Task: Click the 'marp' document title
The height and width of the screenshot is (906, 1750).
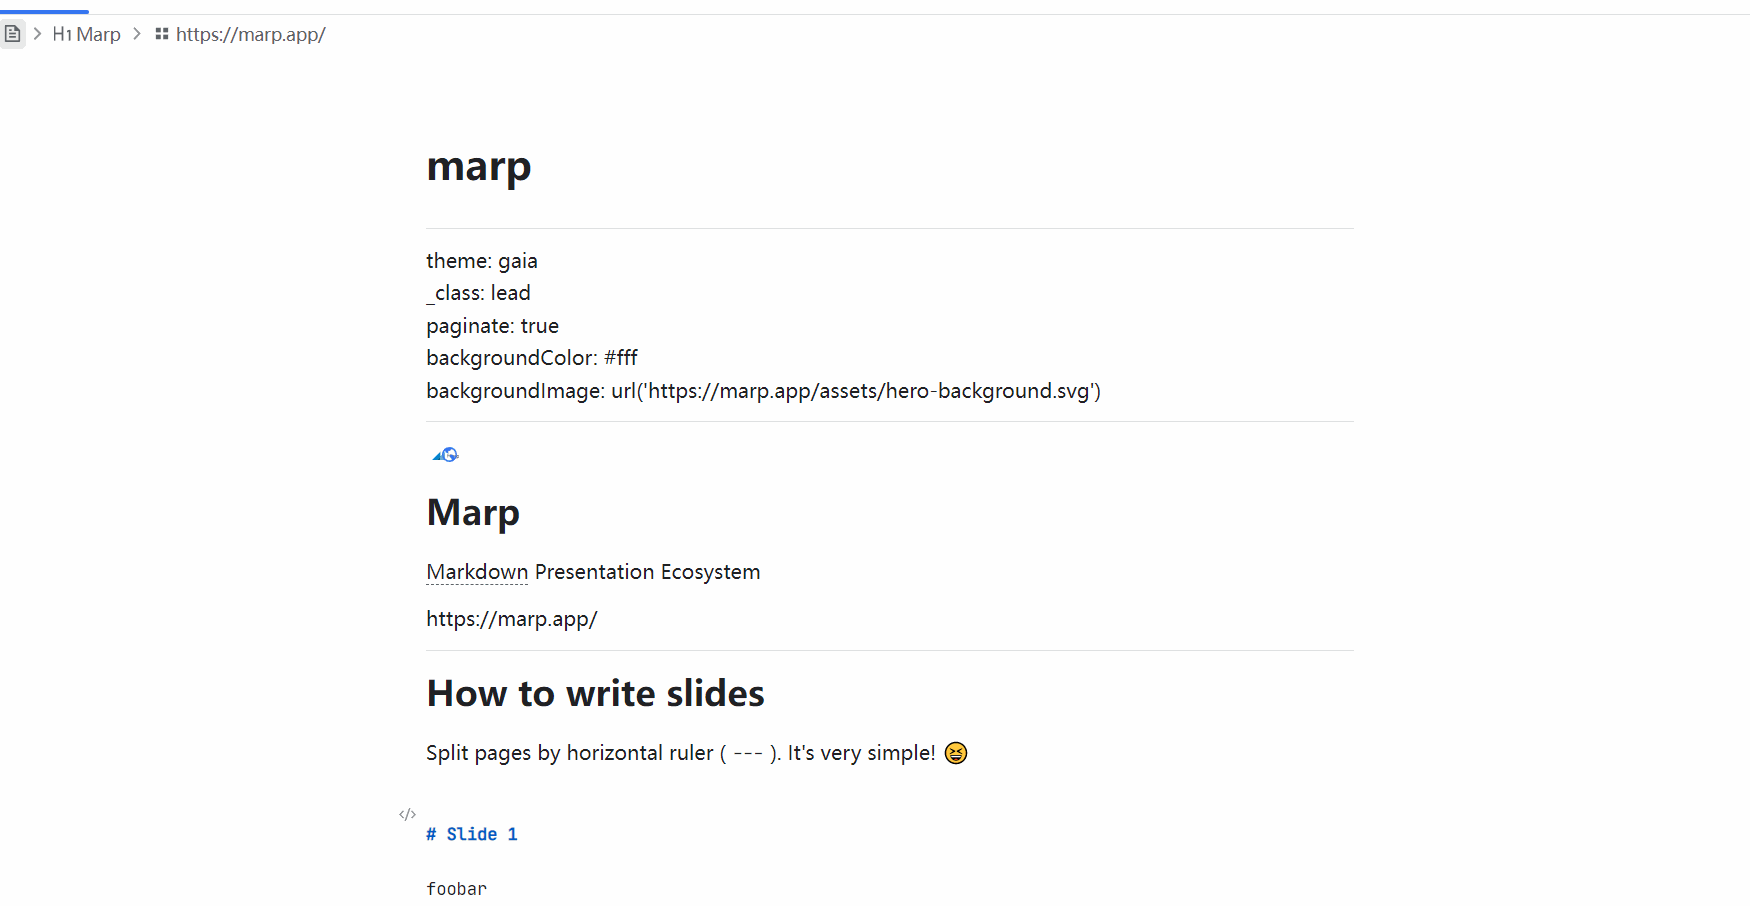Action: [x=479, y=166]
